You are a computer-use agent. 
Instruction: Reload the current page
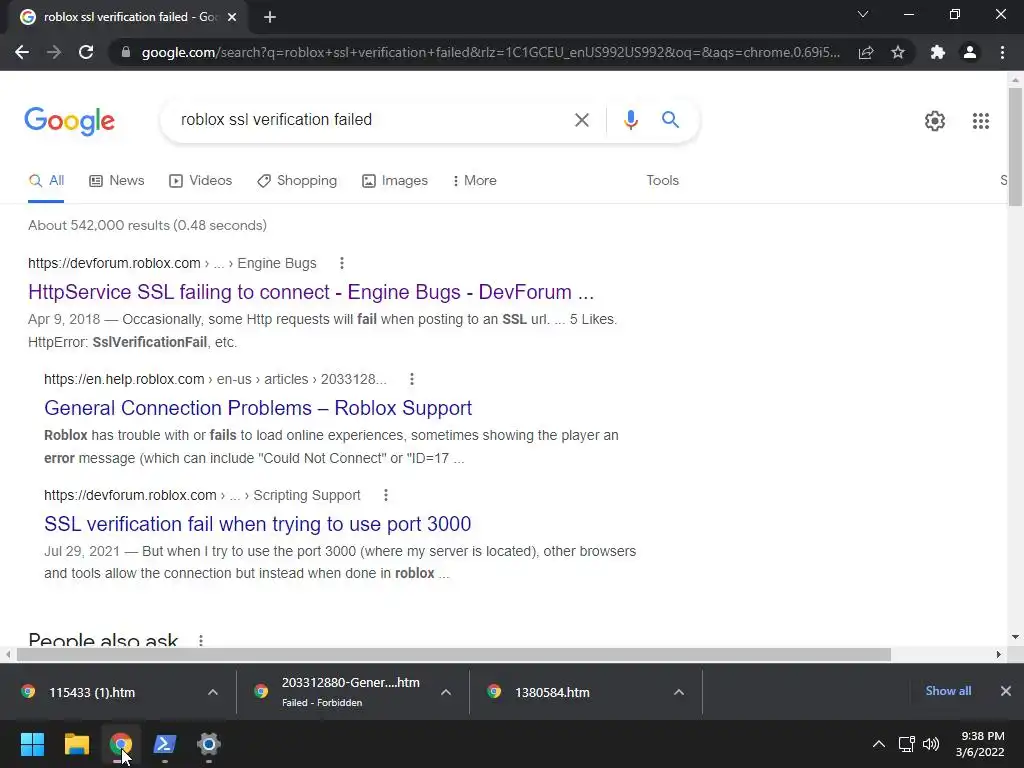coord(86,52)
